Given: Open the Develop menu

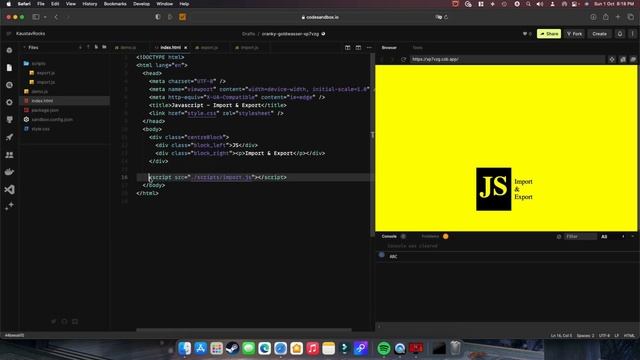Looking at the screenshot, I should coord(141,4).
